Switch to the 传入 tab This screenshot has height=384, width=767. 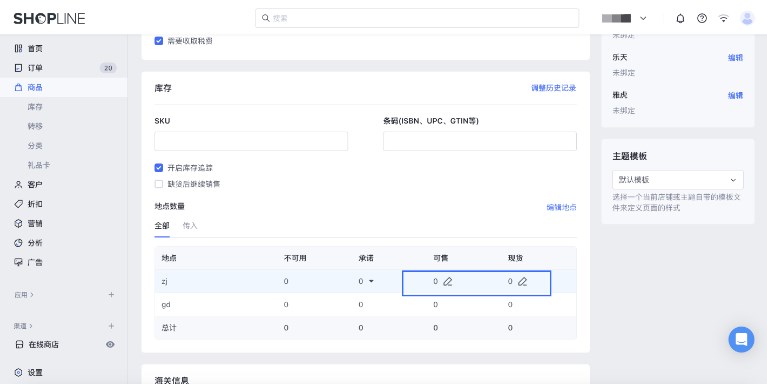pos(190,226)
